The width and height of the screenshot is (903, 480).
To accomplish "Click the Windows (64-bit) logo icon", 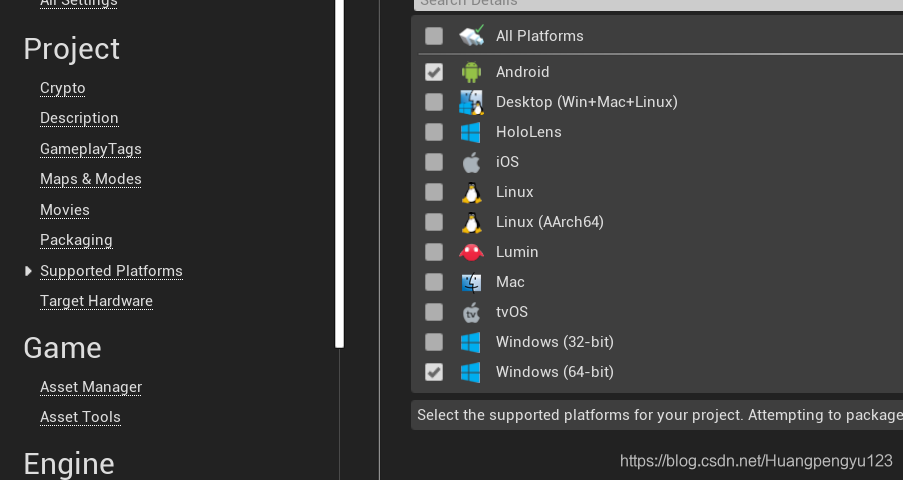I will click(x=471, y=372).
